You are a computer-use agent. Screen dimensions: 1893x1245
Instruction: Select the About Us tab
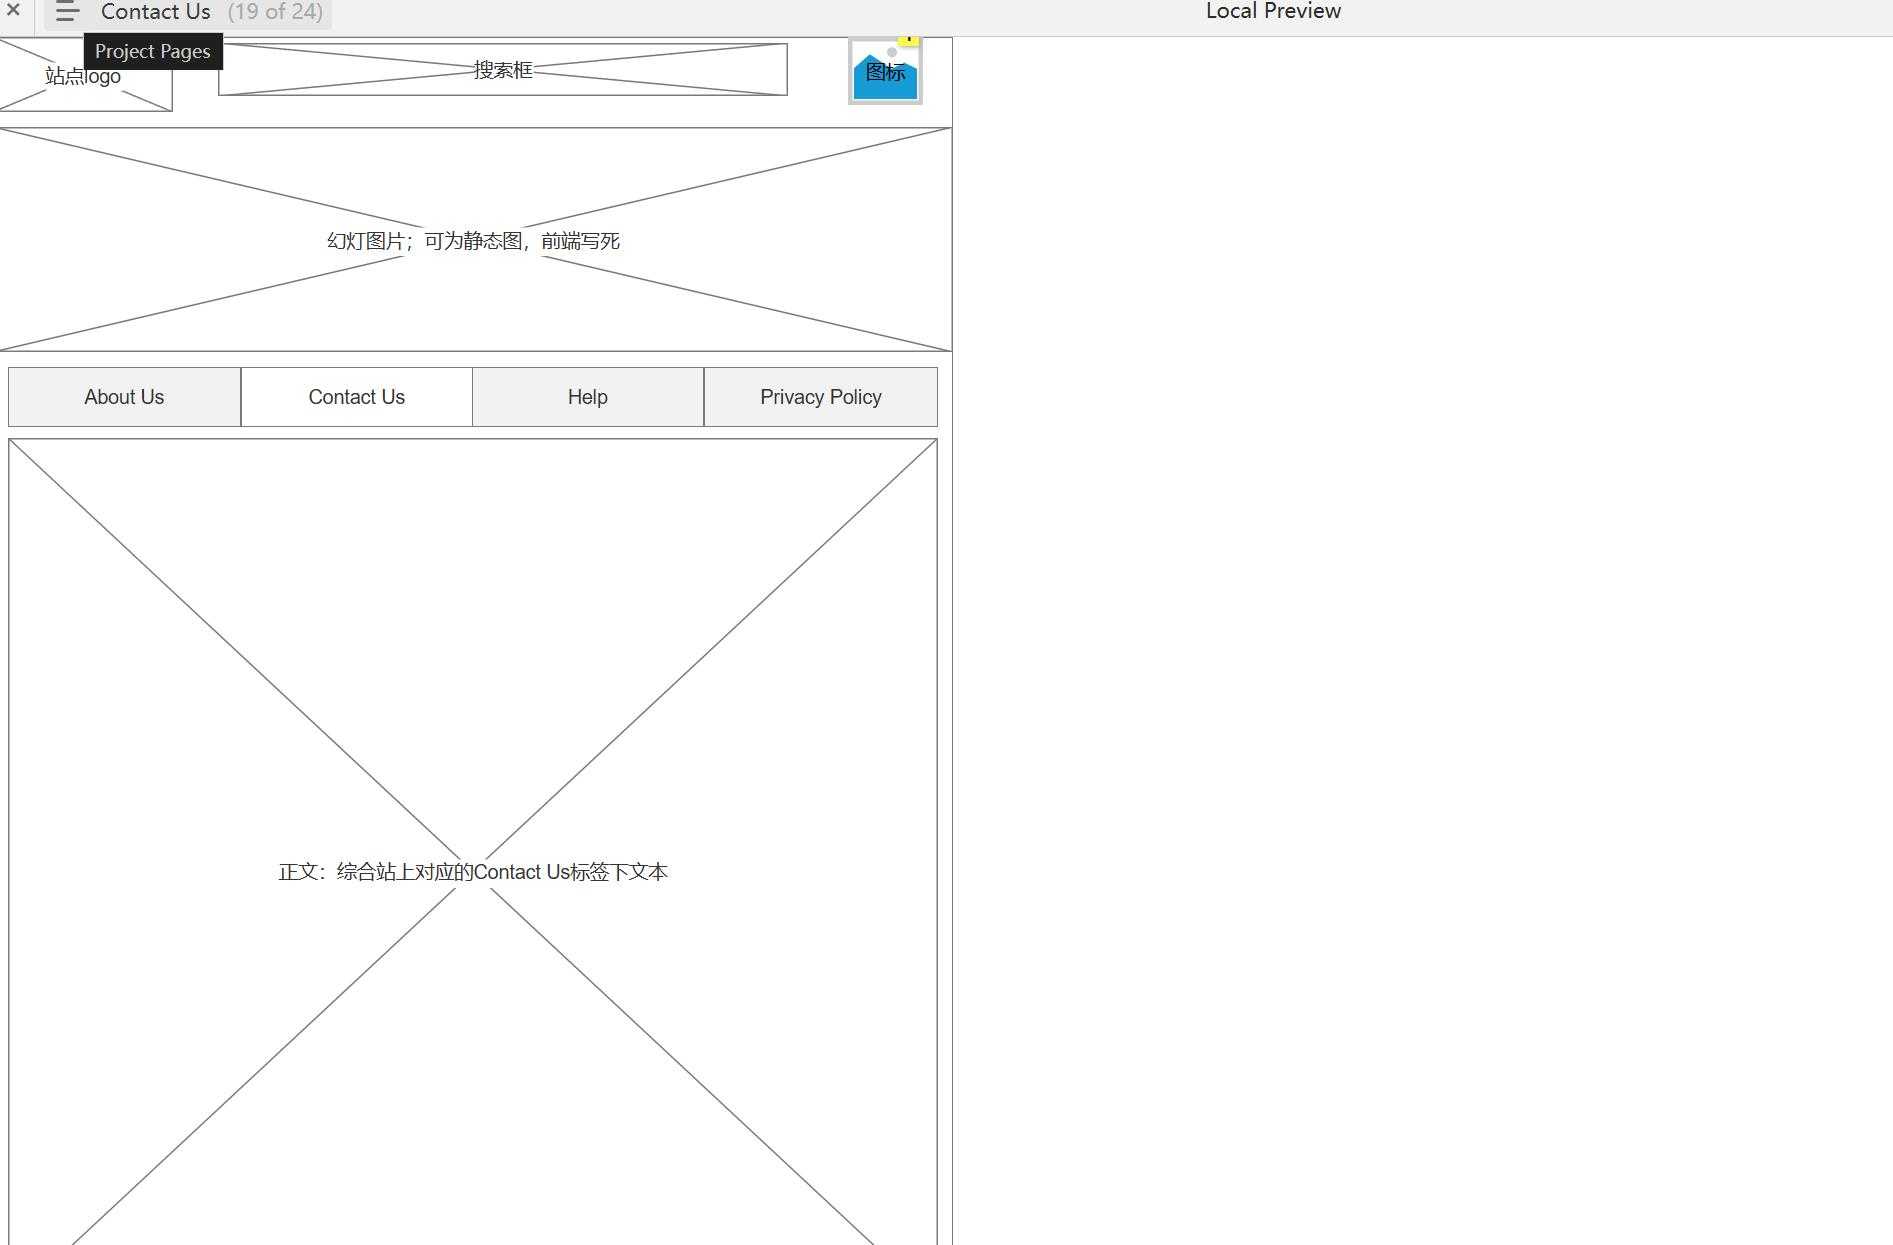tap(124, 397)
